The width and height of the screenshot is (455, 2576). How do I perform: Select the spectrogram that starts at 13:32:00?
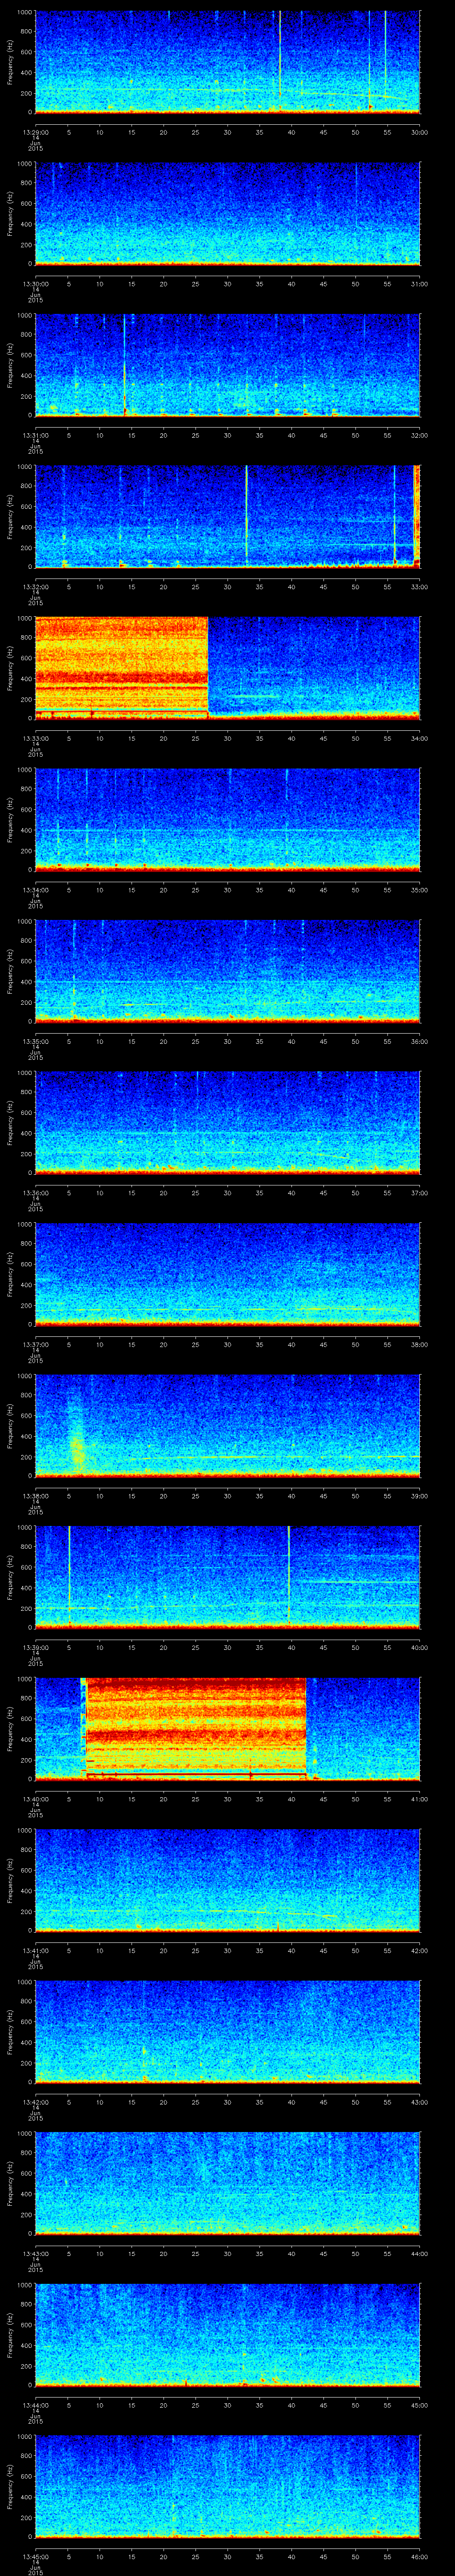point(227,516)
